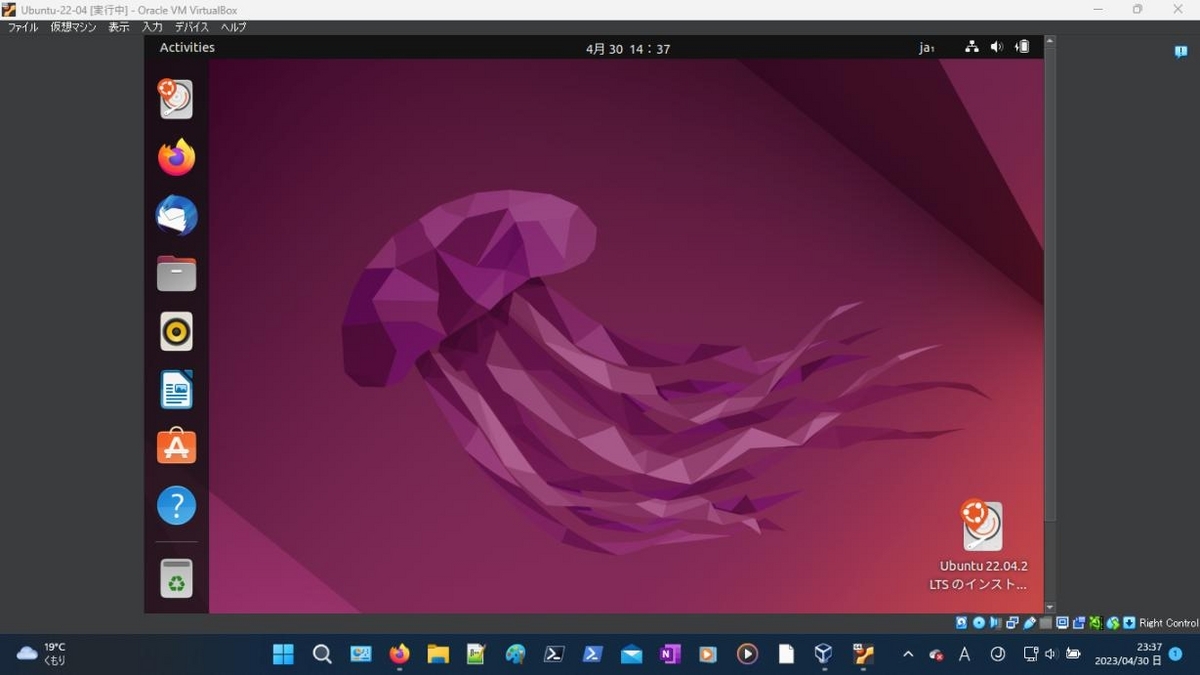Viewport: 1200px width, 675px height.
Task: Open the 仮想マシン menu
Action: coord(74,27)
